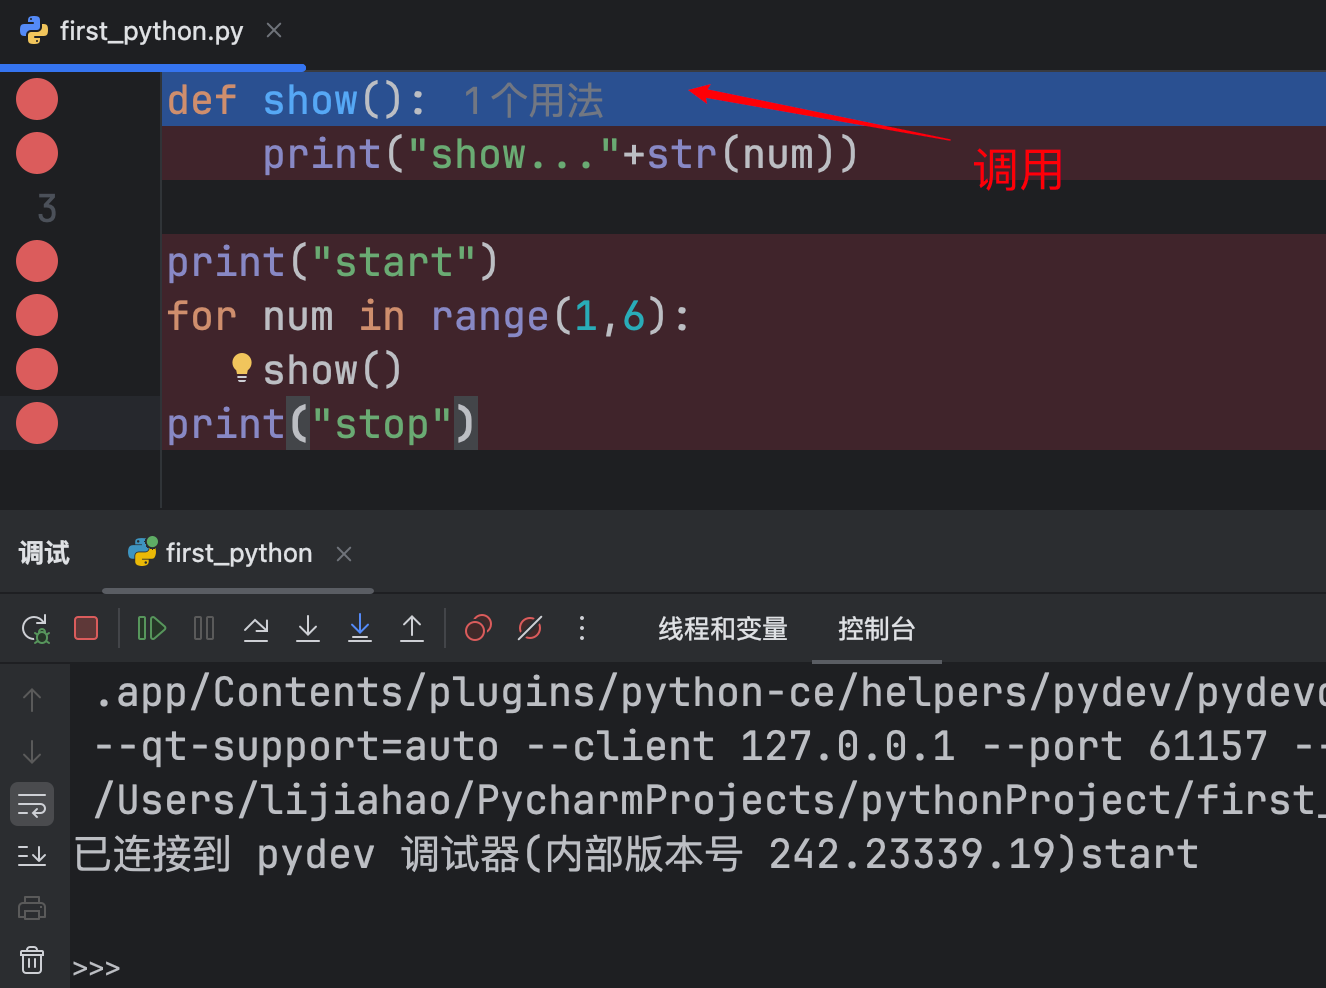Click the print console output icon
1326x988 pixels.
point(32,908)
